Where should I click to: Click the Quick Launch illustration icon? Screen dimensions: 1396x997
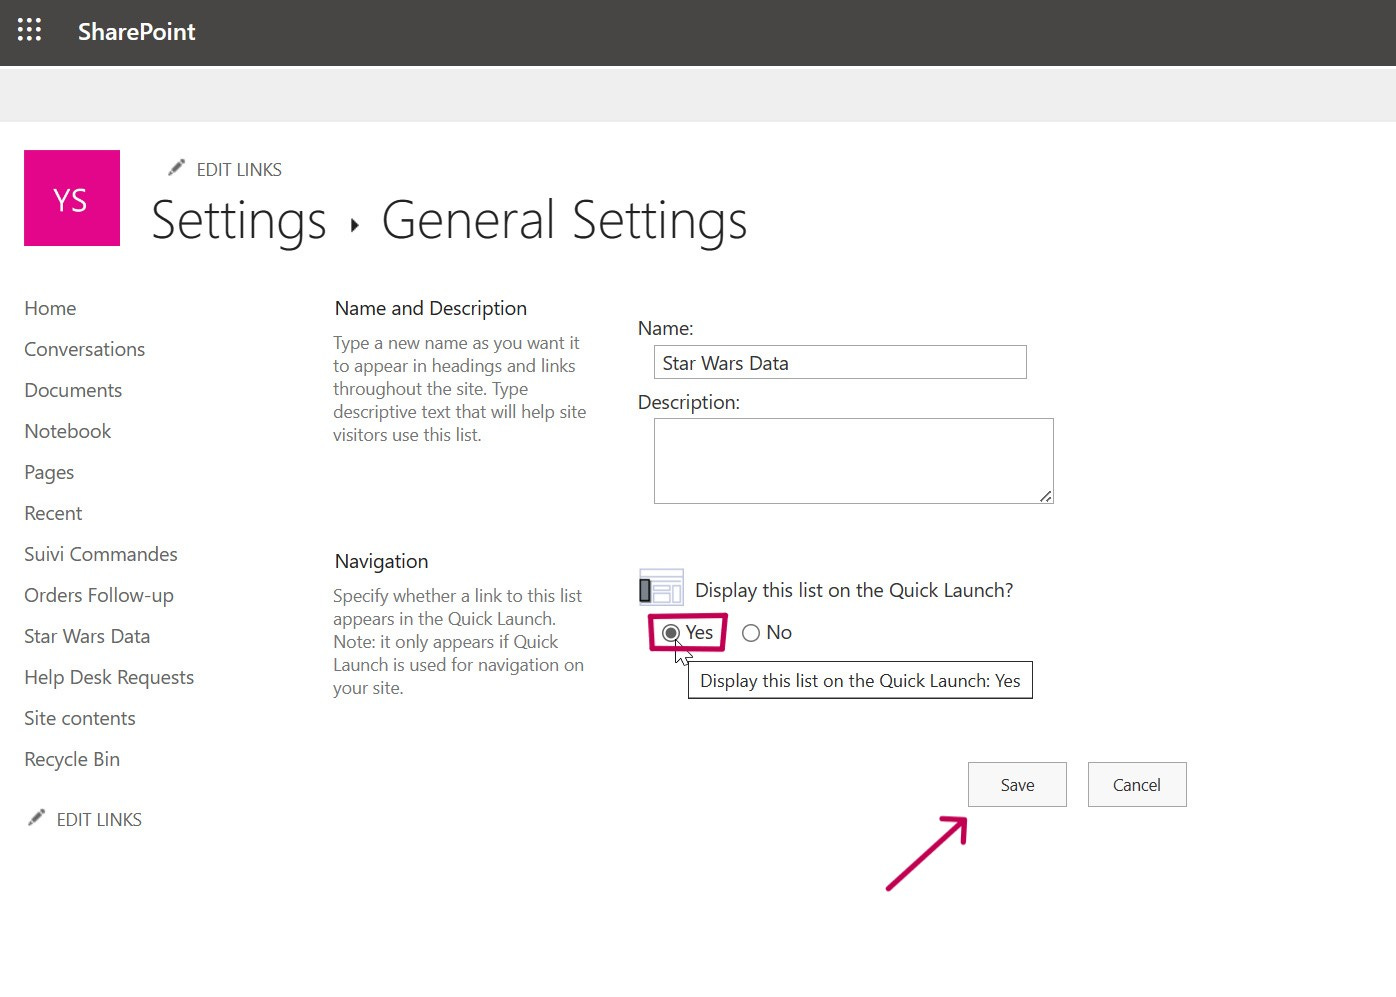[661, 588]
